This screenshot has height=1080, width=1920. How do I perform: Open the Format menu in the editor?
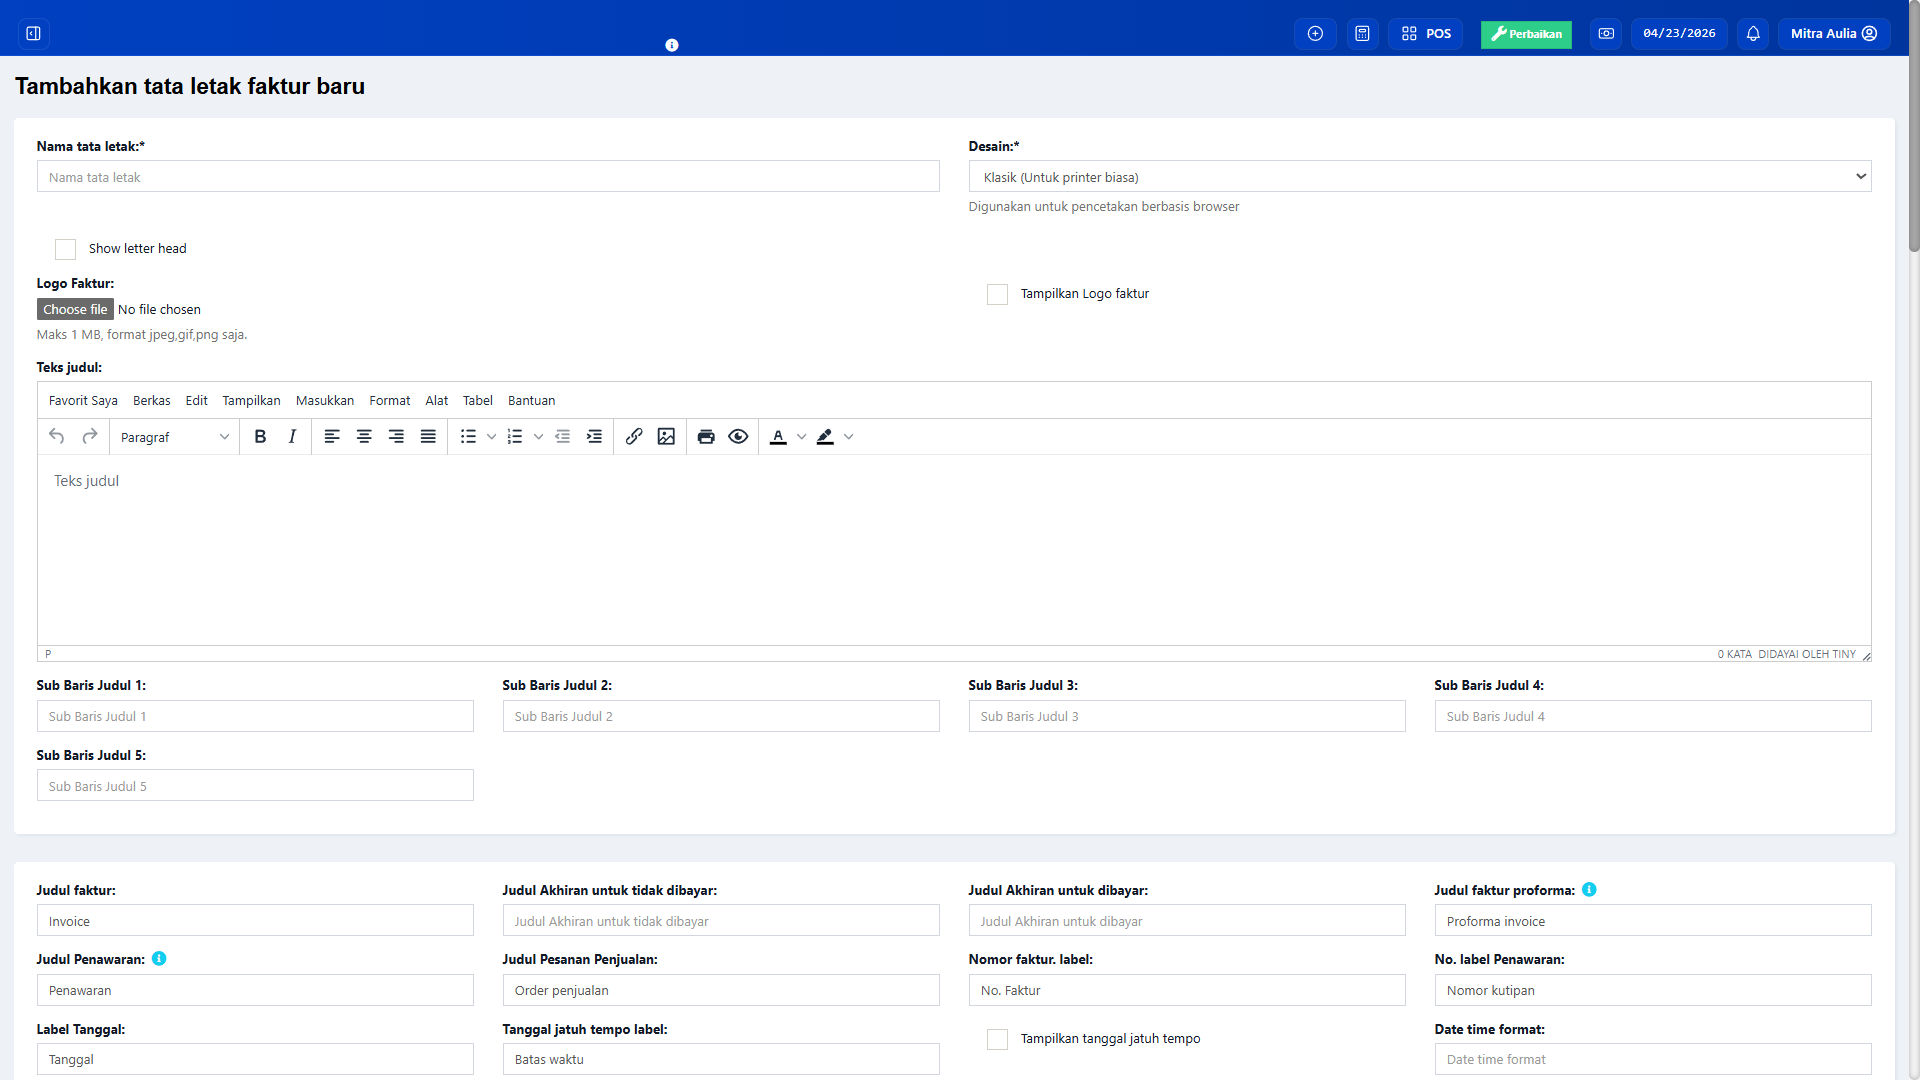tap(389, 401)
